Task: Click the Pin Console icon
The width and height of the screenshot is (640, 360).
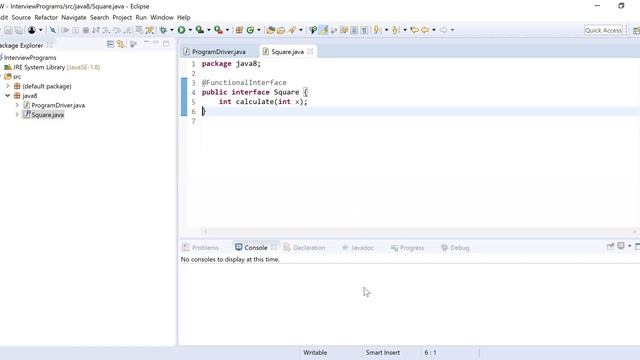Action: [x=610, y=246]
